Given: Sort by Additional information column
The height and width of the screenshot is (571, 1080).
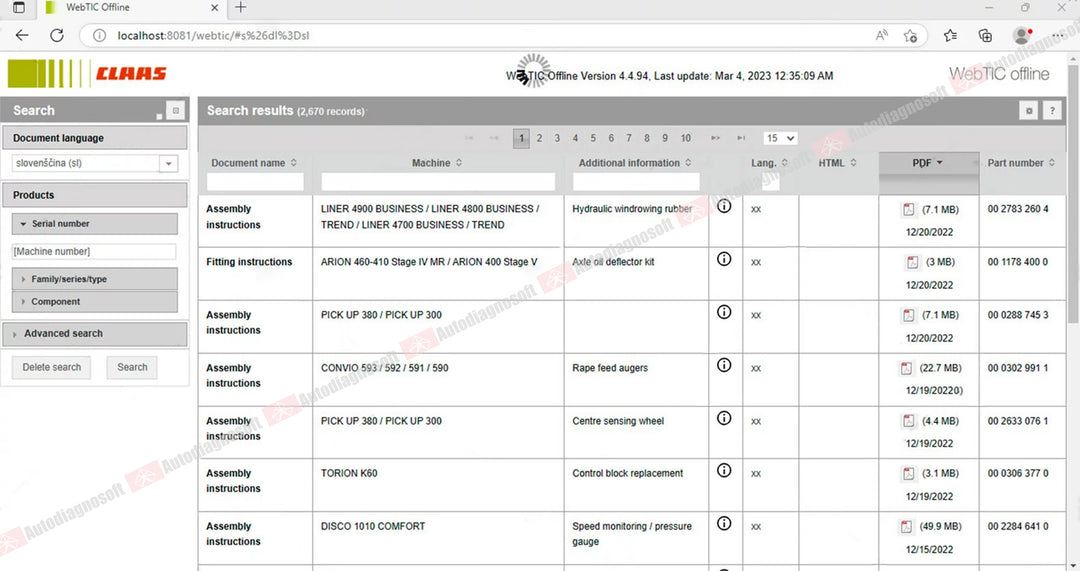Looking at the screenshot, I should 687,163.
